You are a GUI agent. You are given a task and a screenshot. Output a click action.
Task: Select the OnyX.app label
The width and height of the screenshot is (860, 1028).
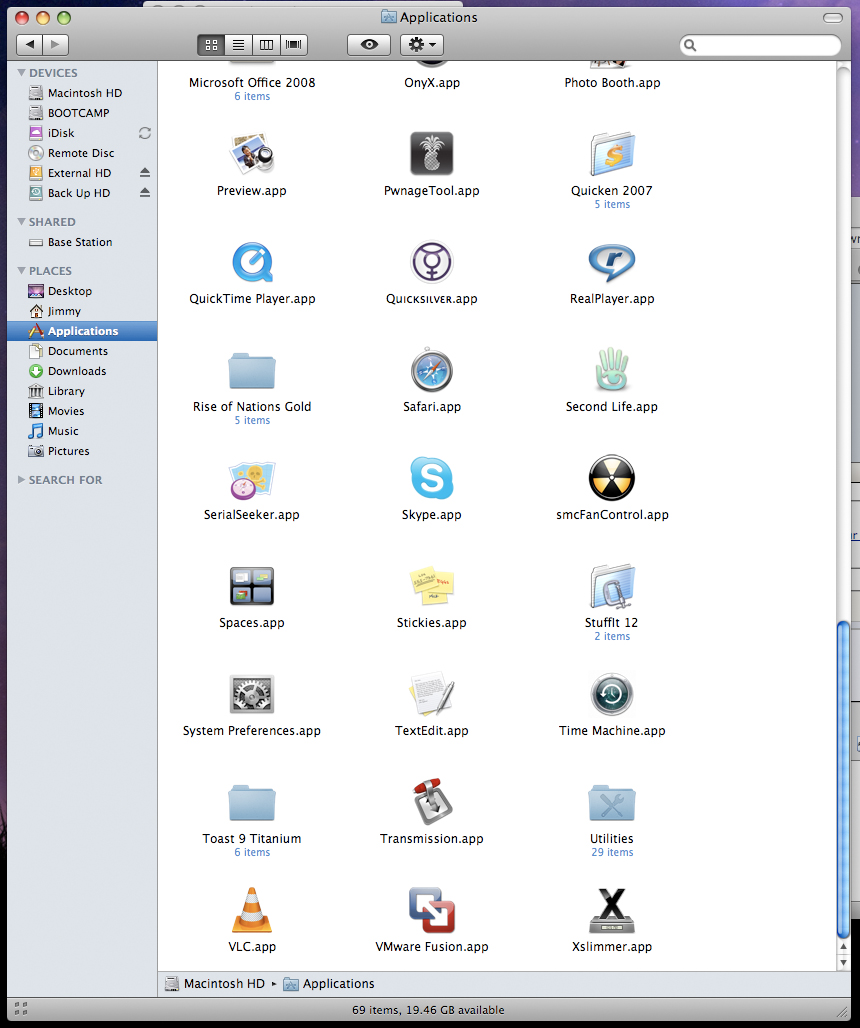point(431,83)
